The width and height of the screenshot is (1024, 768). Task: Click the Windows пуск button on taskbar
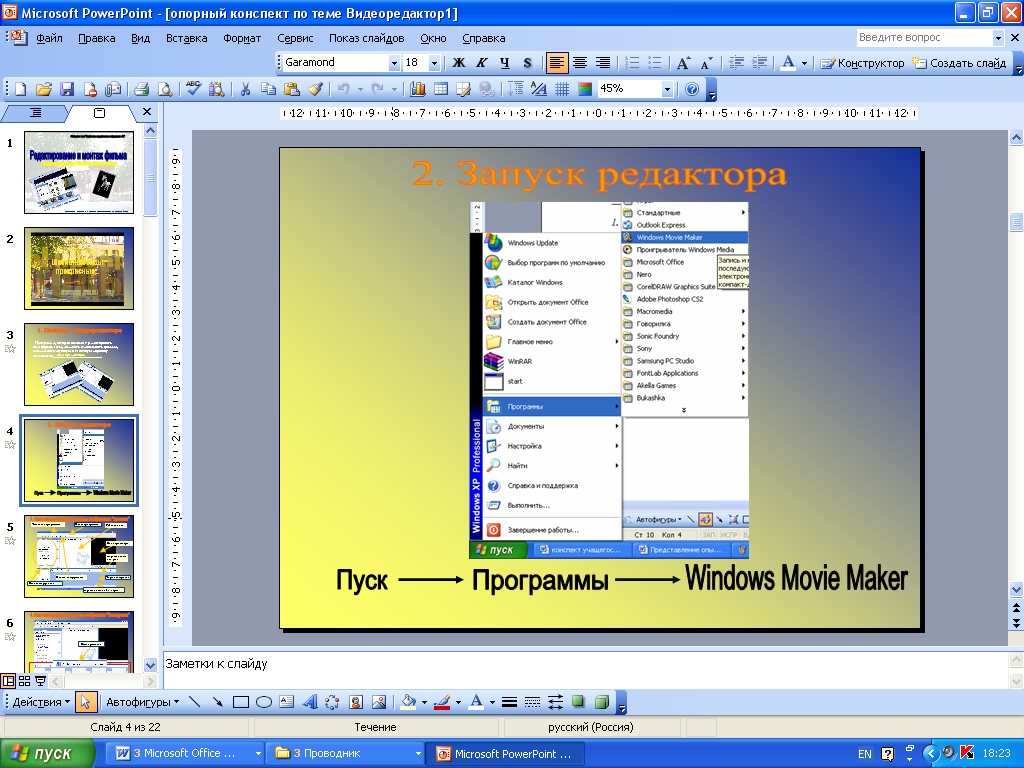coord(47,754)
